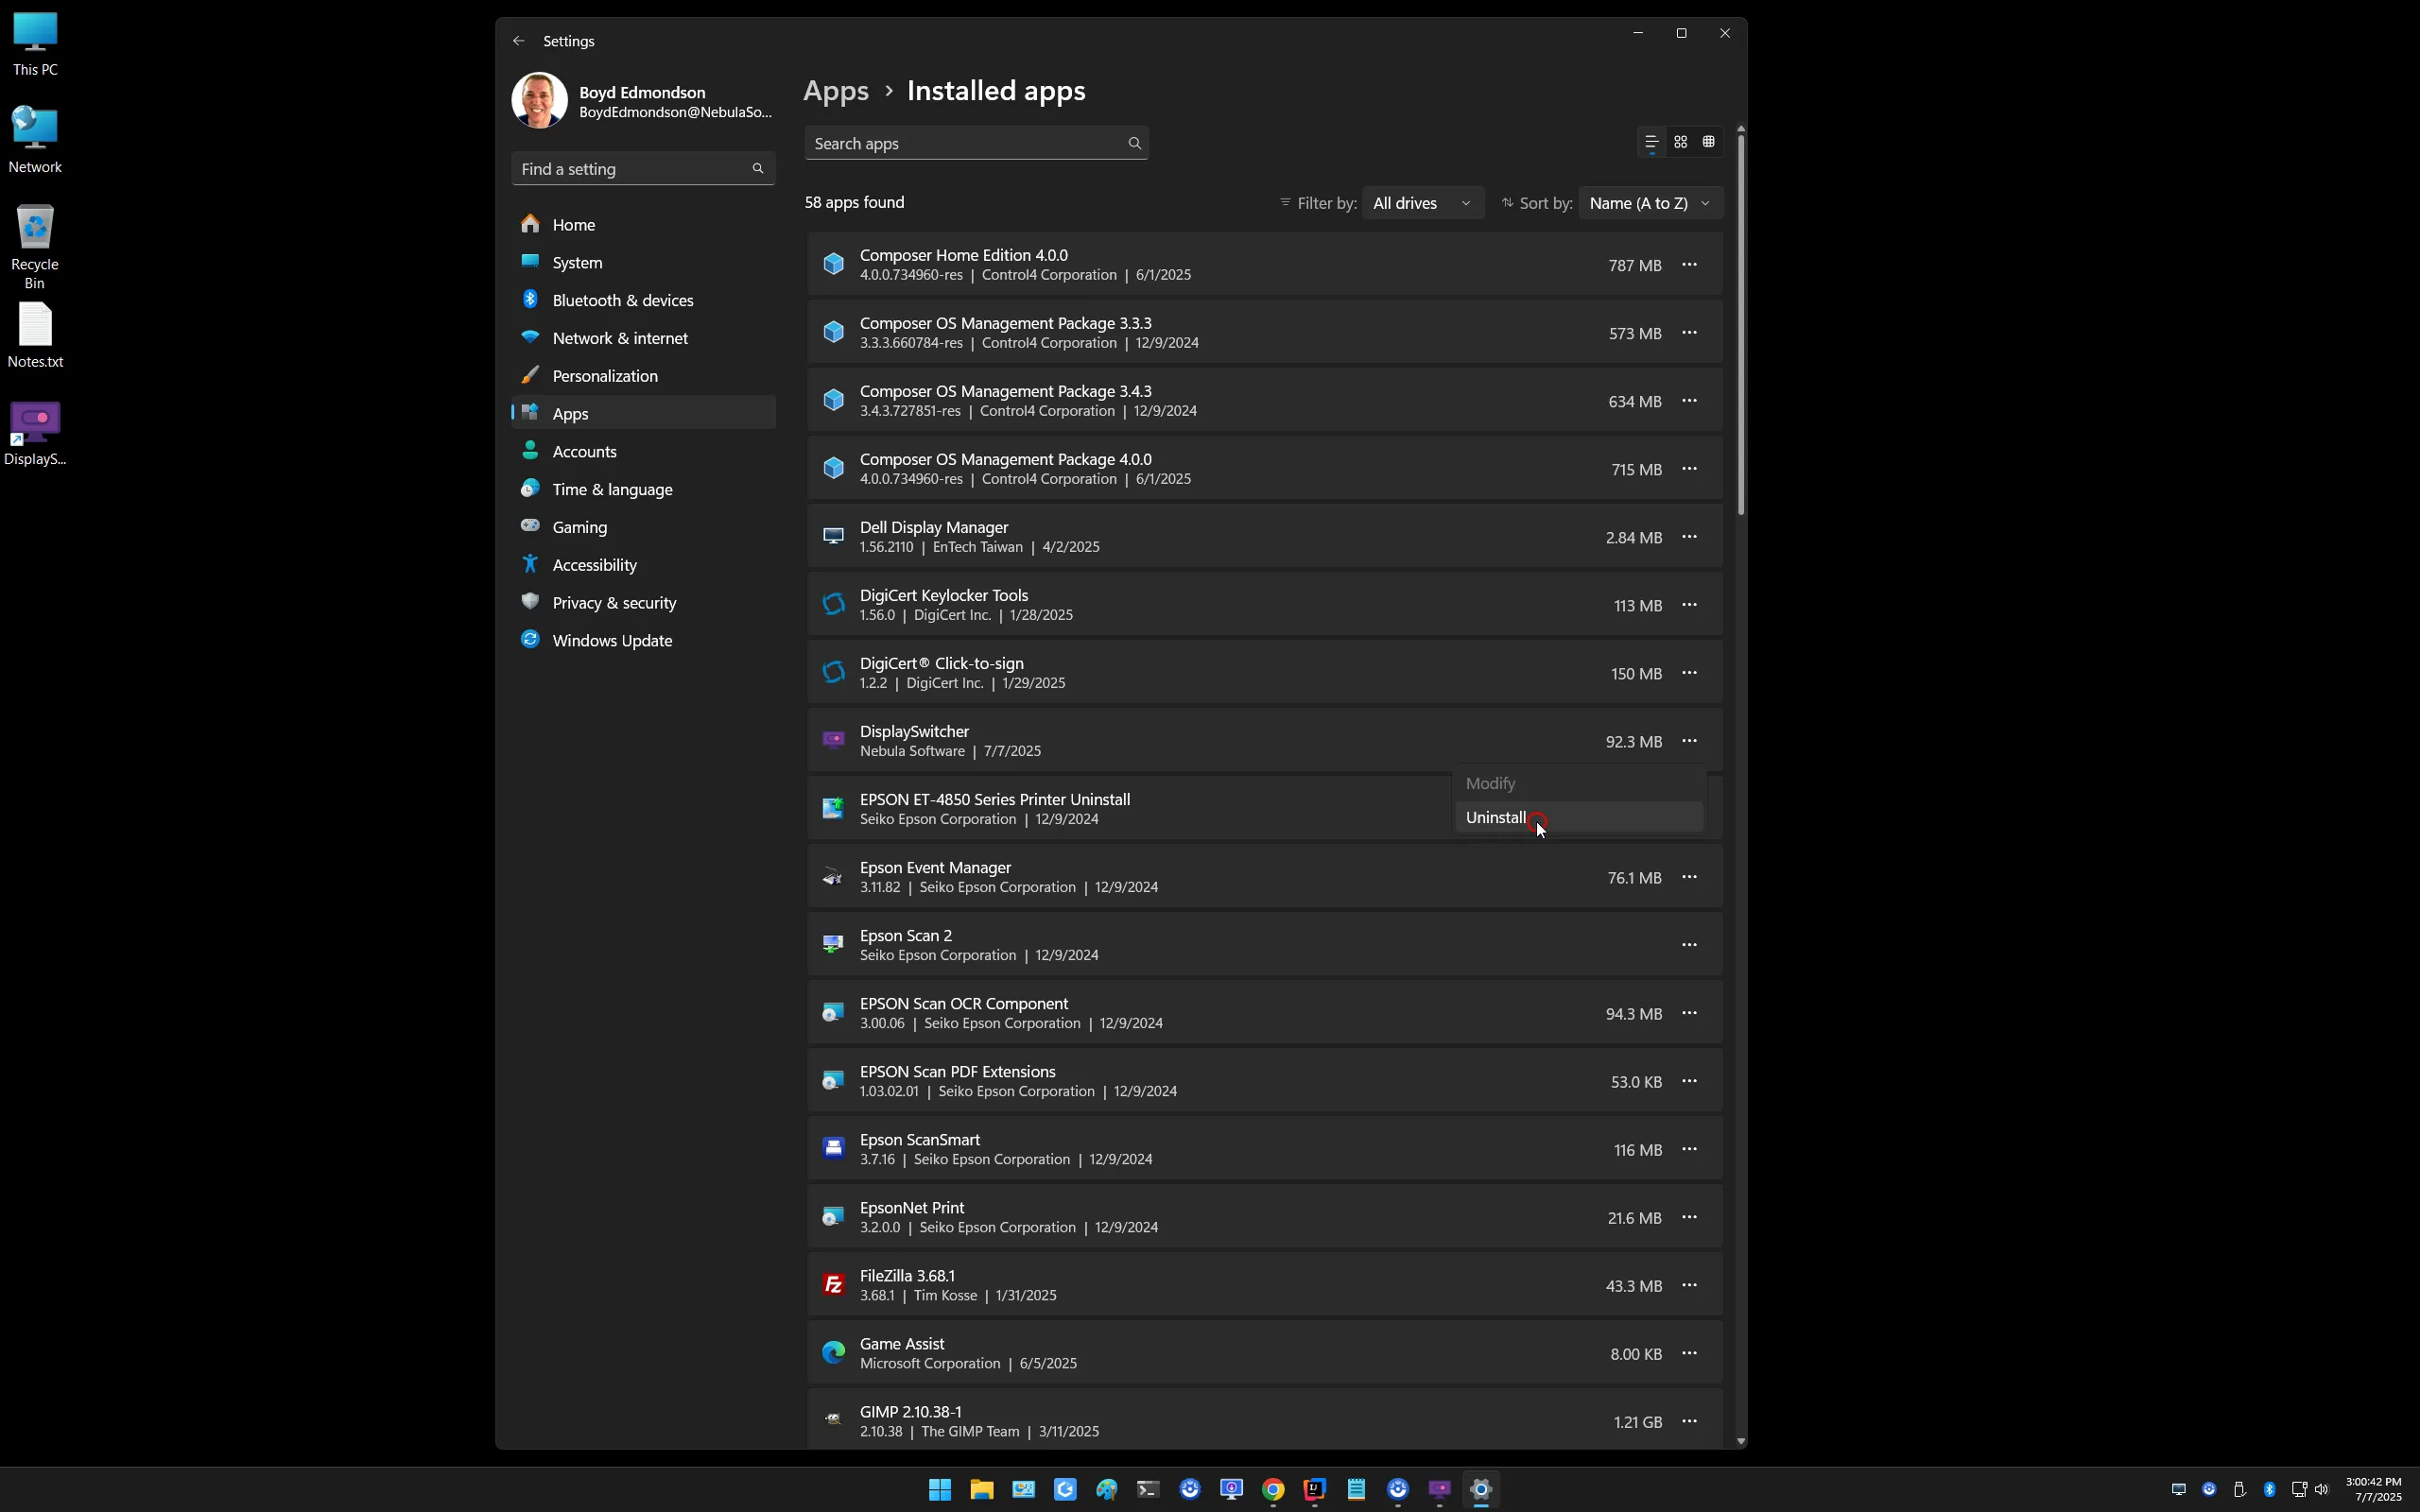2420x1512 pixels.
Task: Switch to table view layout icon
Action: [1709, 142]
